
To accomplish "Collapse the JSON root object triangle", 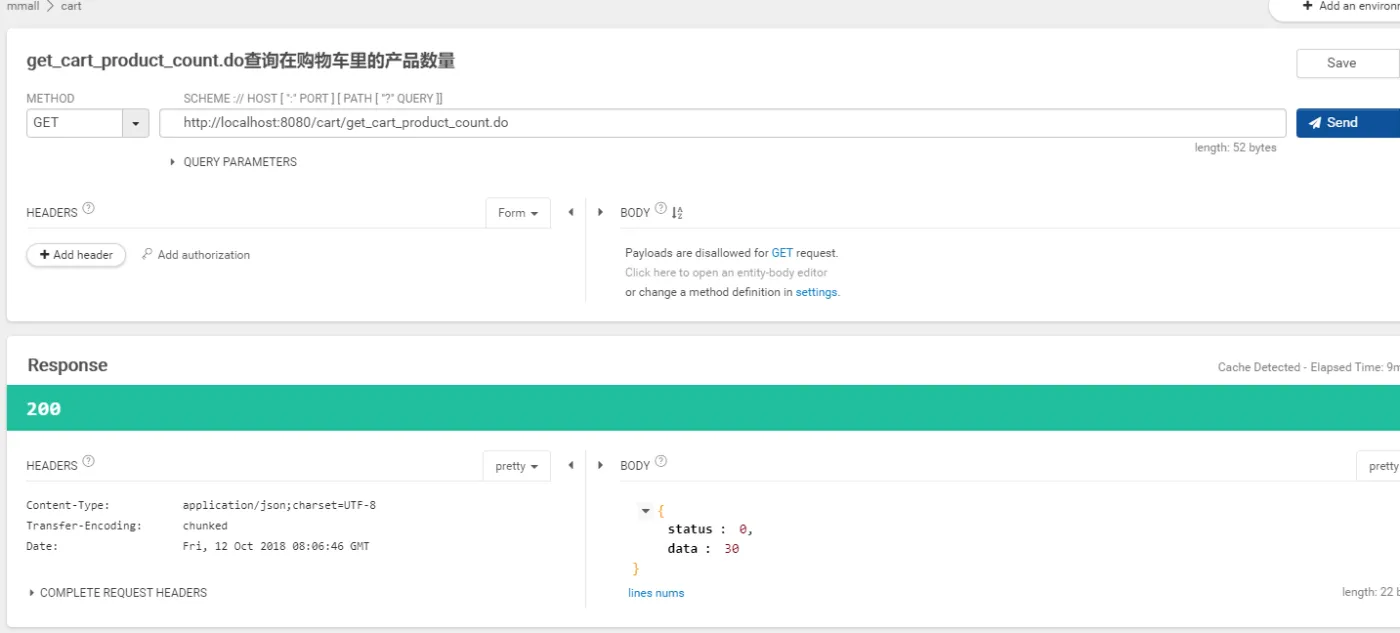I will pyautogui.click(x=645, y=511).
